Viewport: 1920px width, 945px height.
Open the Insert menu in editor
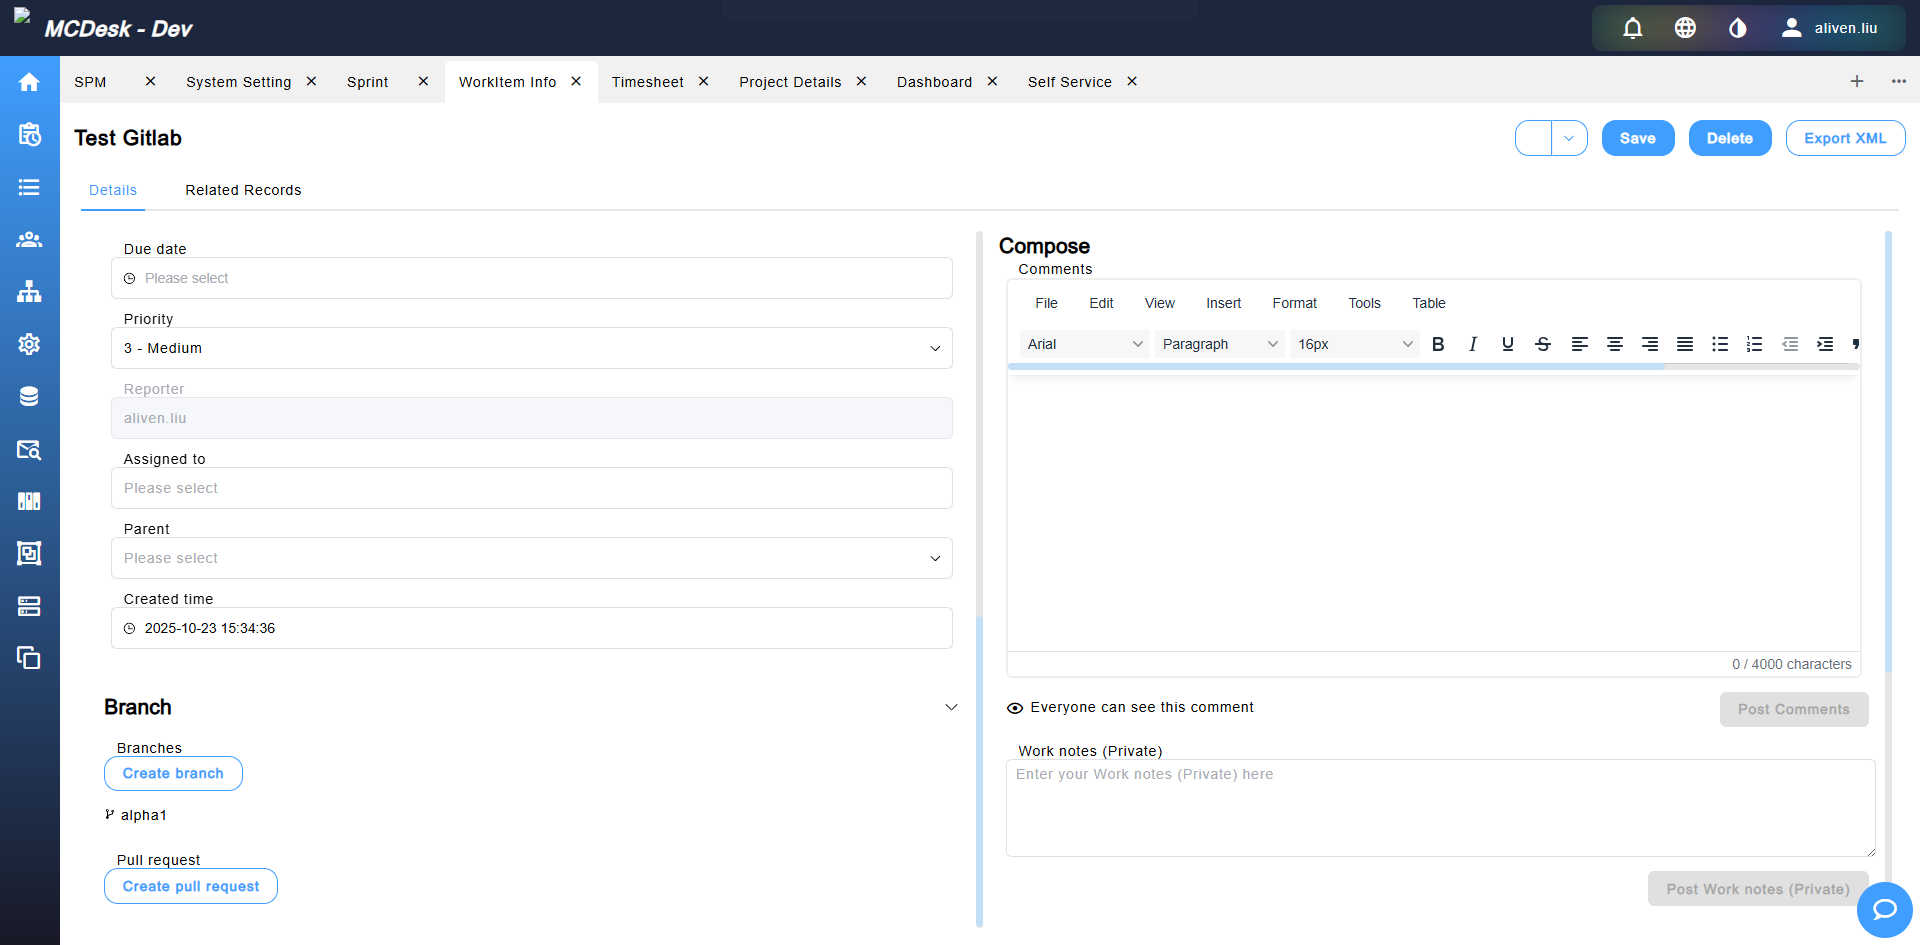point(1224,303)
